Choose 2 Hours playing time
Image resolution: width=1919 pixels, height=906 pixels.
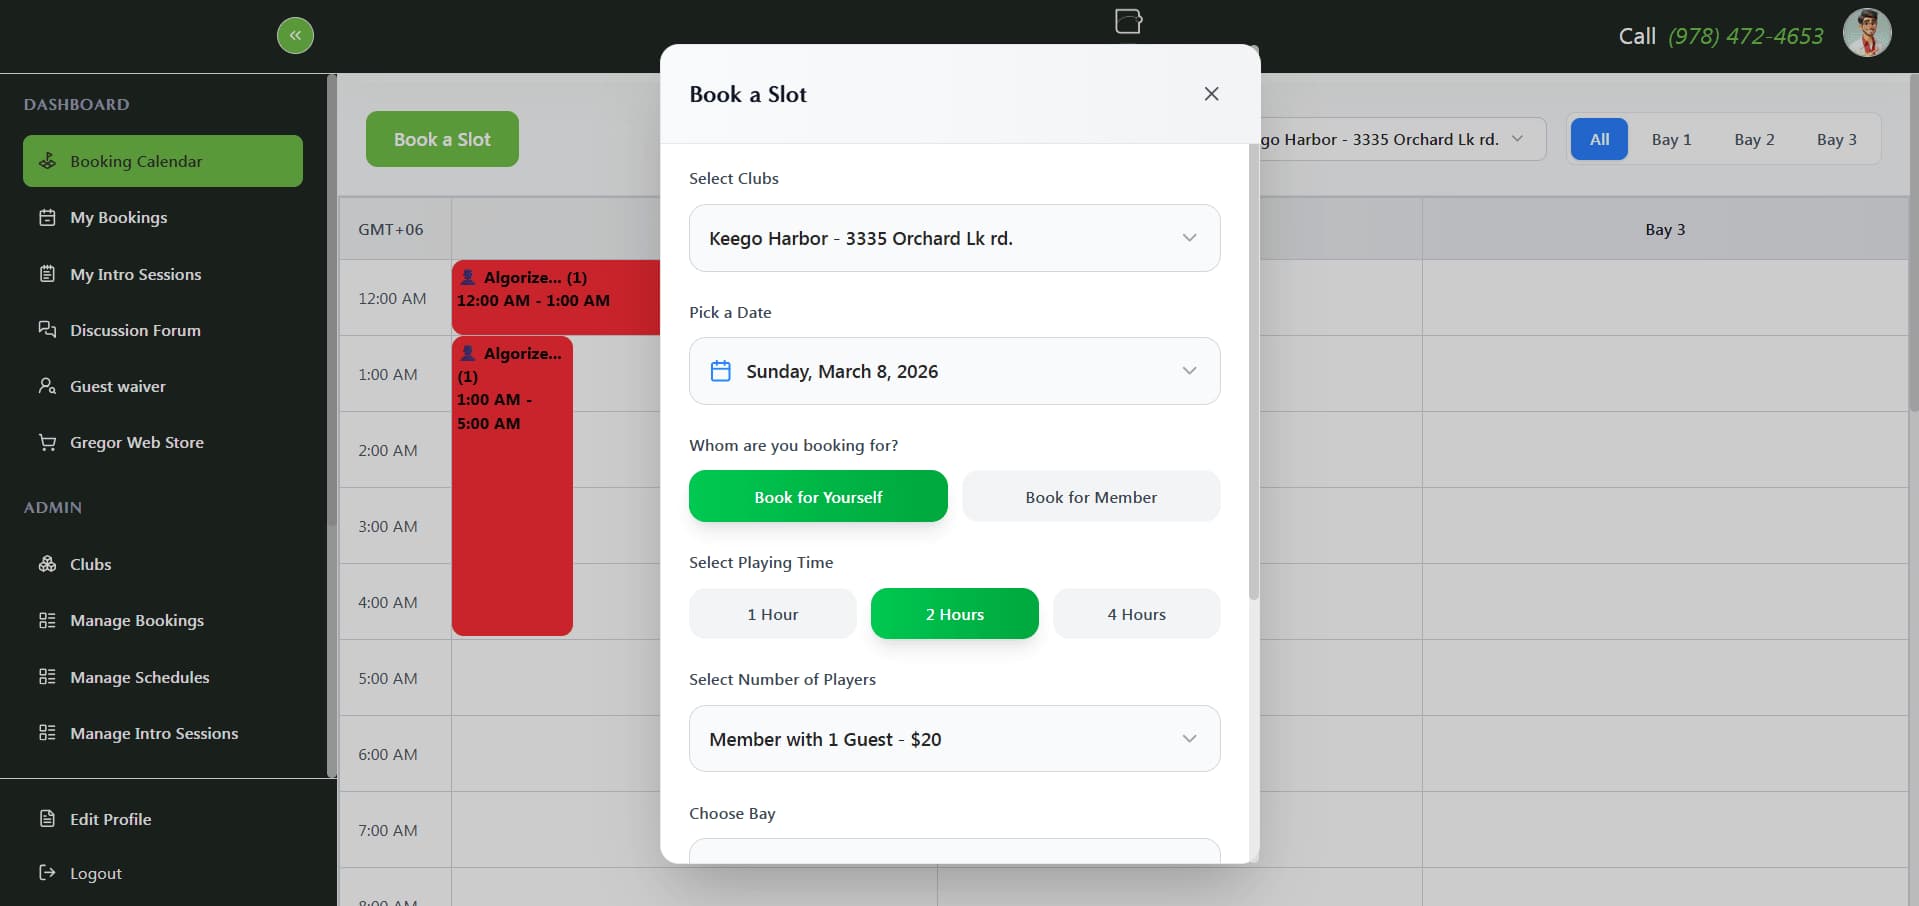955,614
